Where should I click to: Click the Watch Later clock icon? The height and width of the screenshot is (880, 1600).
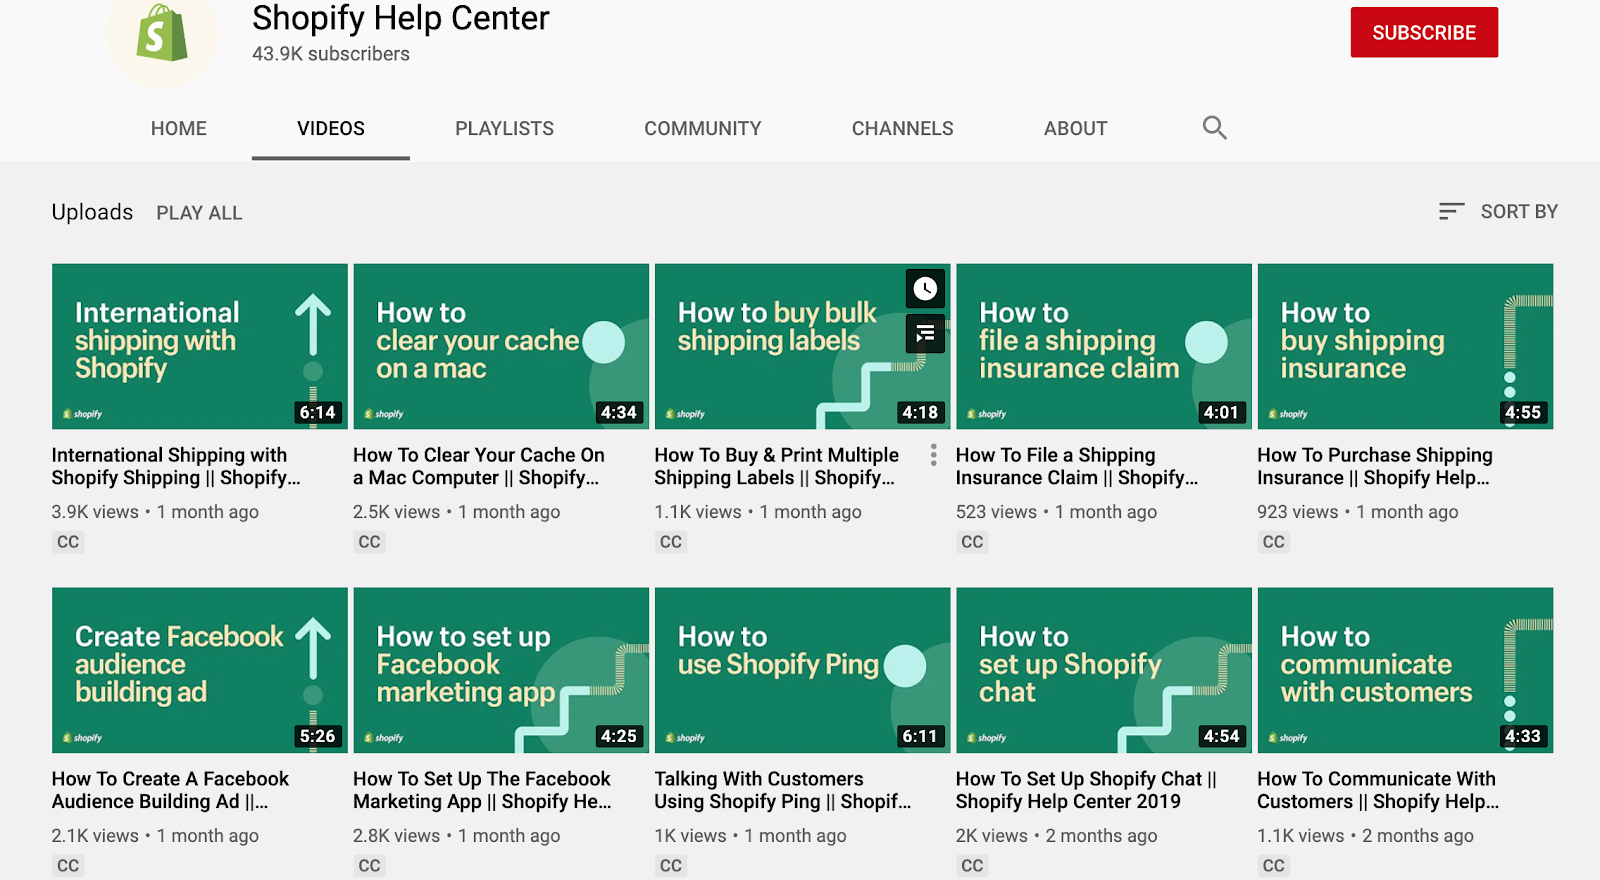tap(925, 289)
